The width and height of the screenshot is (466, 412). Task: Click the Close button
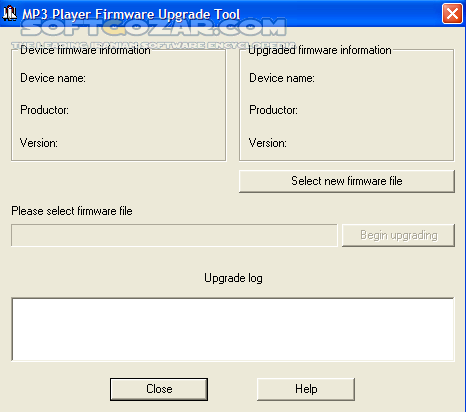(x=159, y=389)
